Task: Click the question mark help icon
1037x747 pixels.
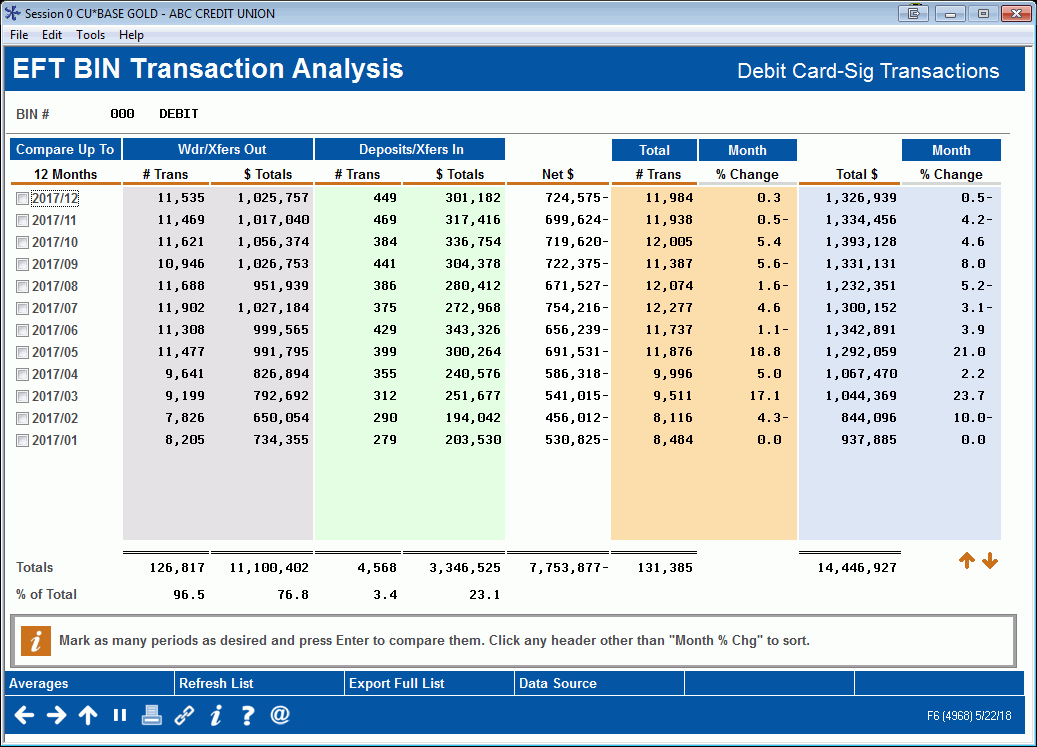Action: tap(247, 715)
